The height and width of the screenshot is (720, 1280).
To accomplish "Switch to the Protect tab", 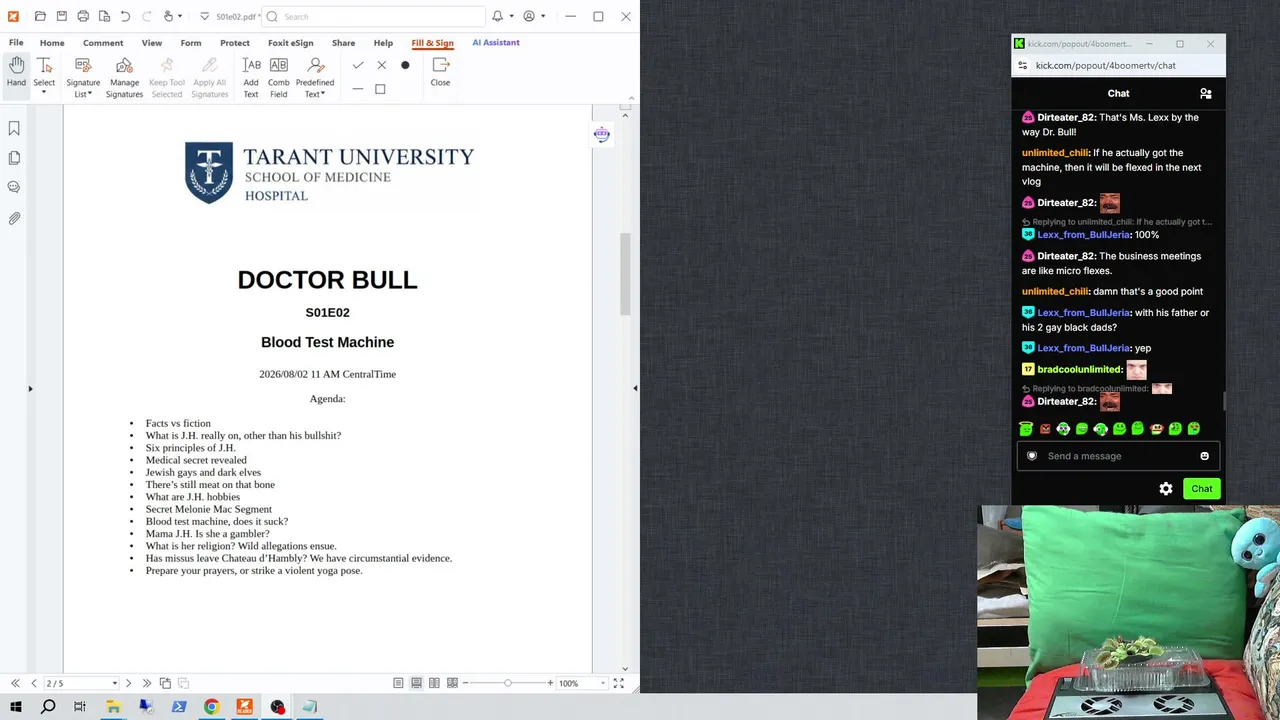I will [x=235, y=43].
